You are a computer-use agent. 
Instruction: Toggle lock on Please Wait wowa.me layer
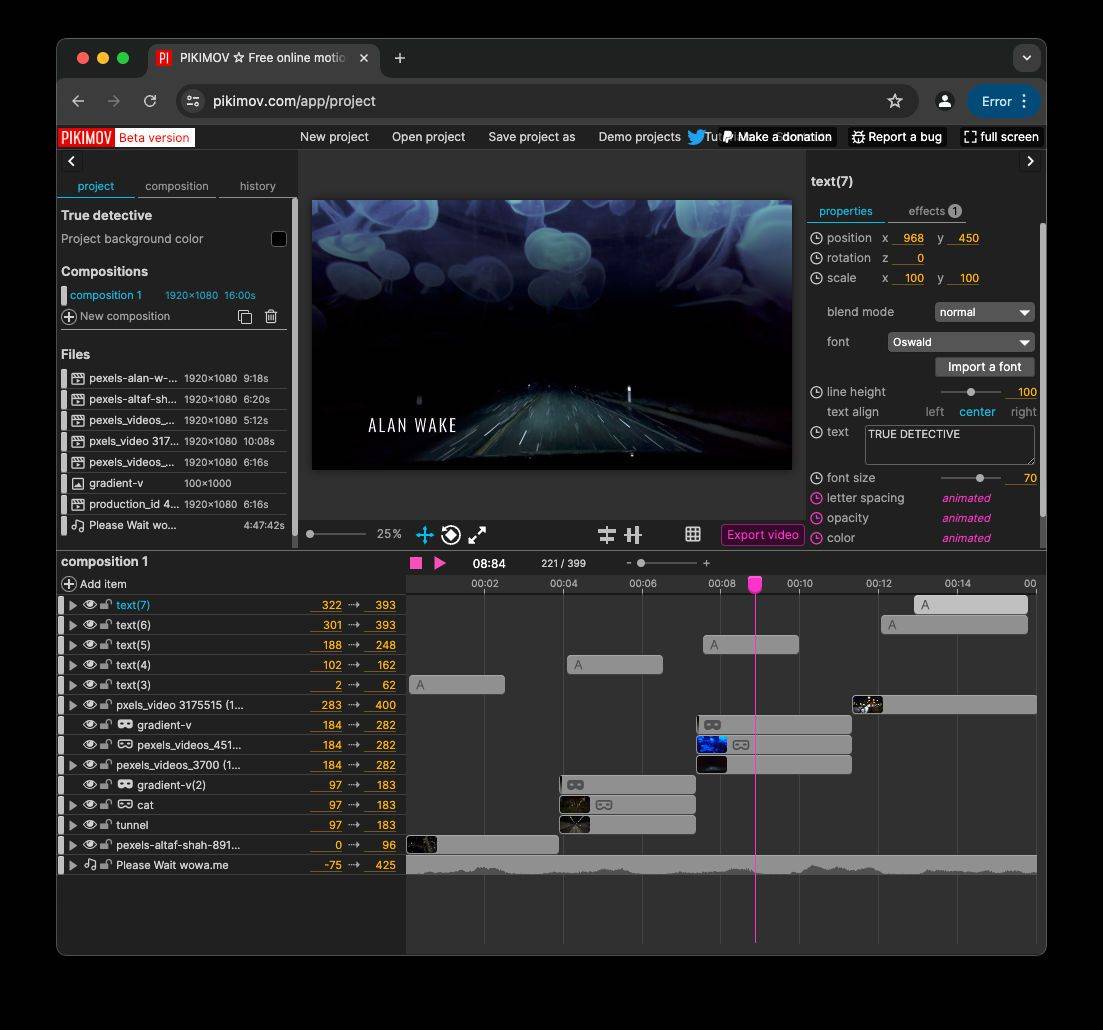click(106, 865)
